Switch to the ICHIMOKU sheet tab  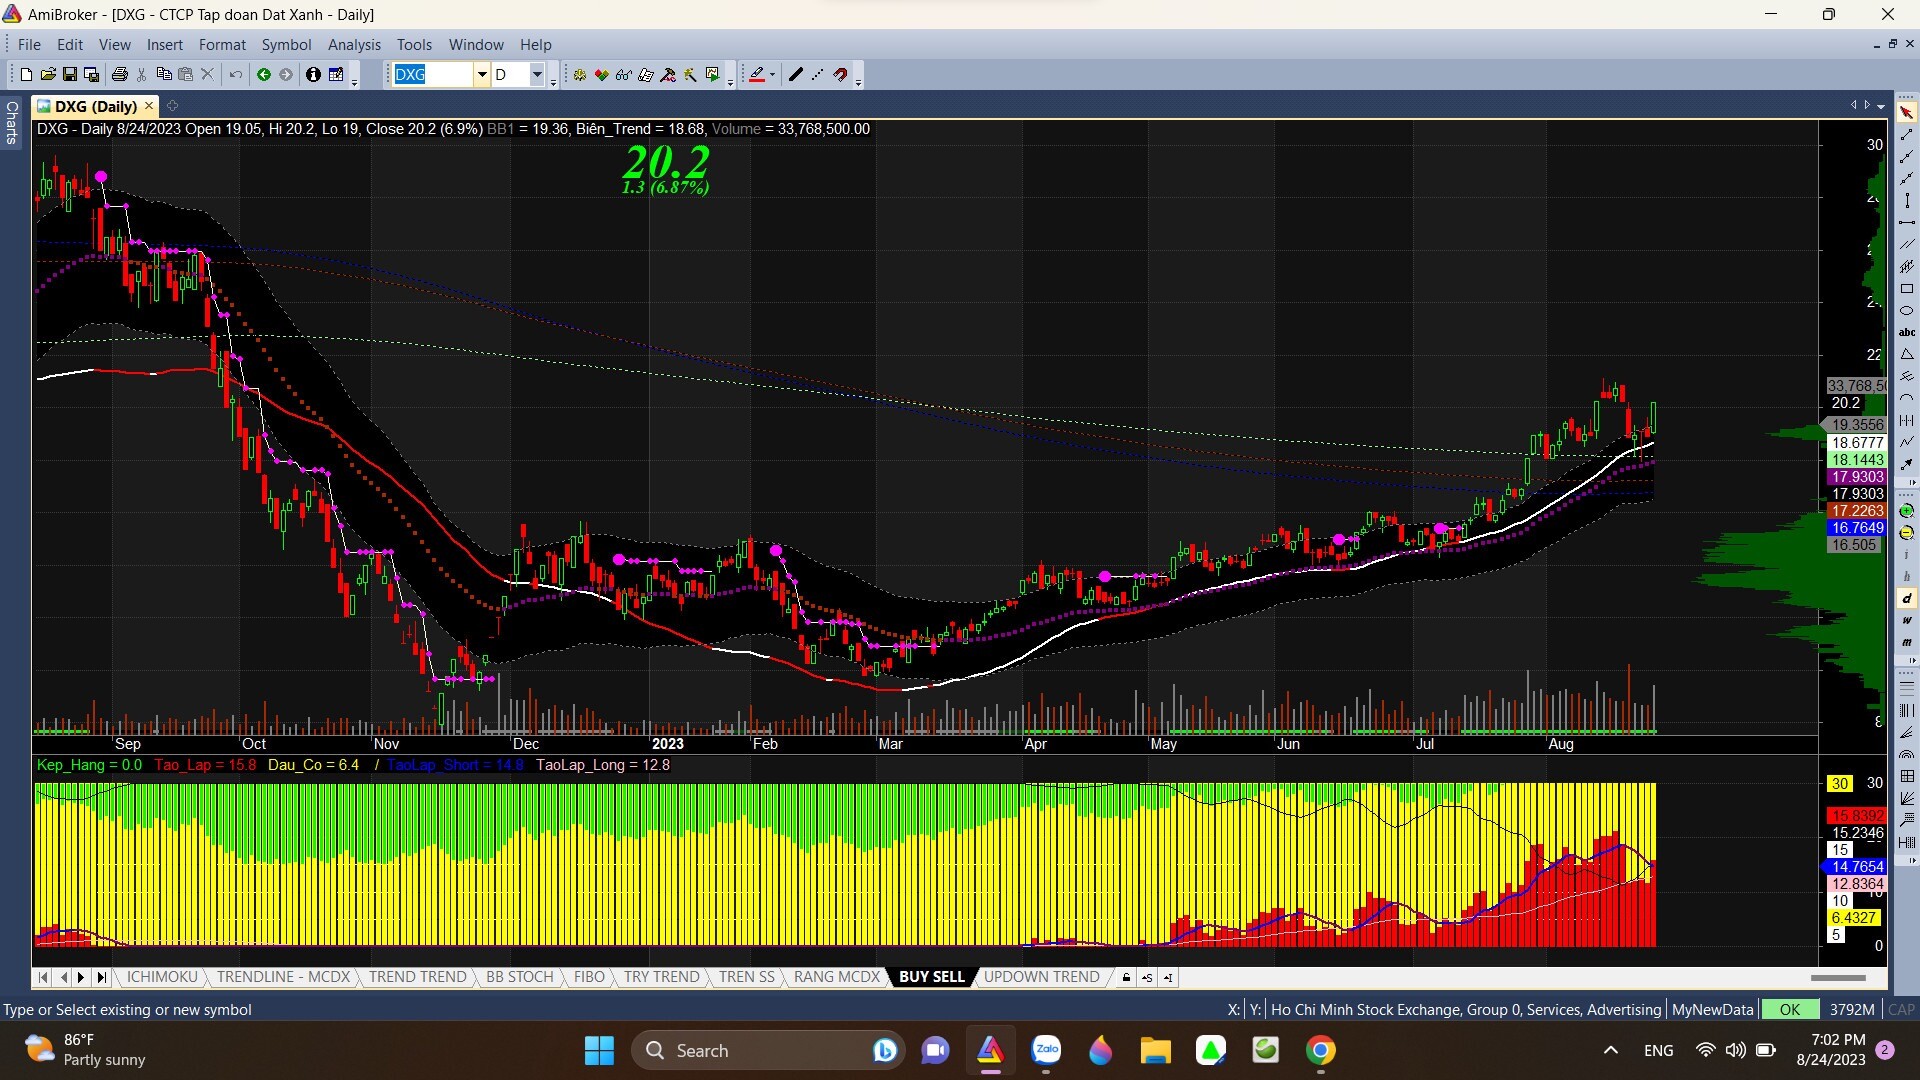162,977
